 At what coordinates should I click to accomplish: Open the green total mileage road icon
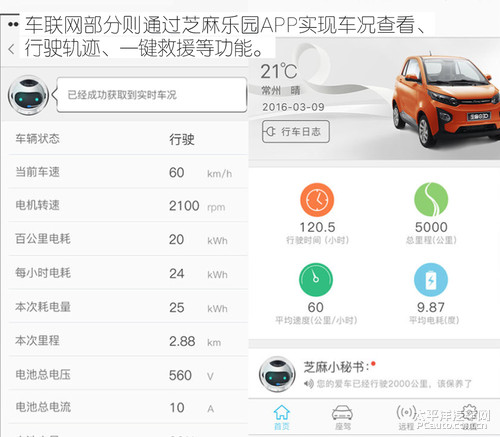pos(431,199)
